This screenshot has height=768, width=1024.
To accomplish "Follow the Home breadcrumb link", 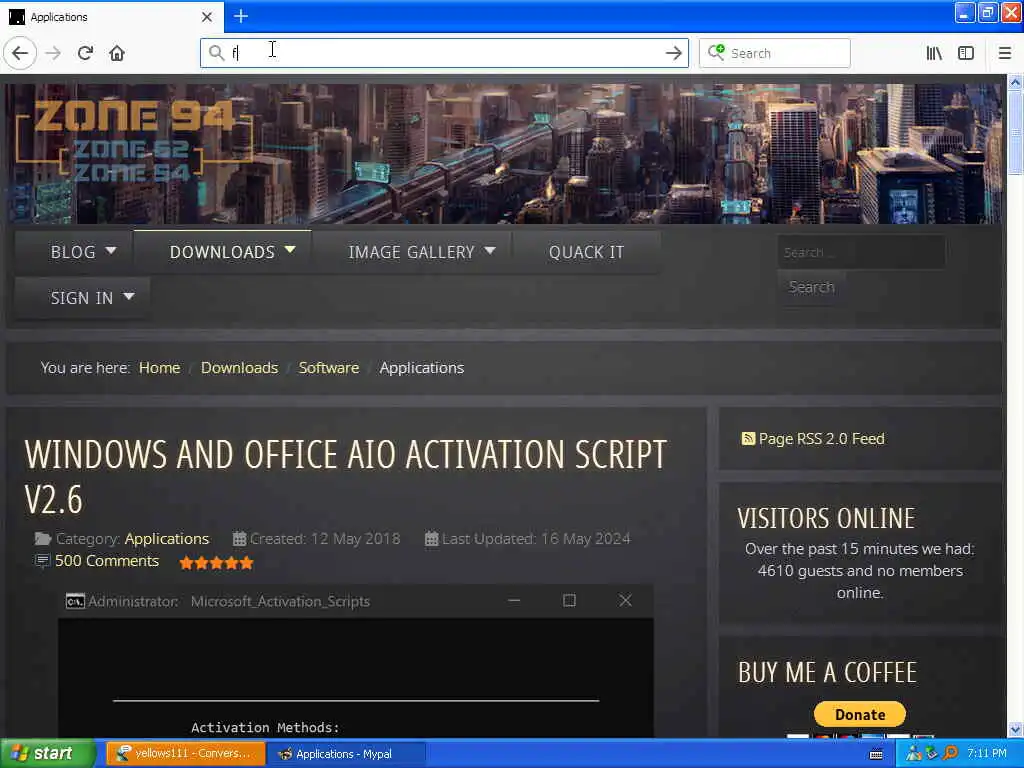I will (x=159, y=368).
